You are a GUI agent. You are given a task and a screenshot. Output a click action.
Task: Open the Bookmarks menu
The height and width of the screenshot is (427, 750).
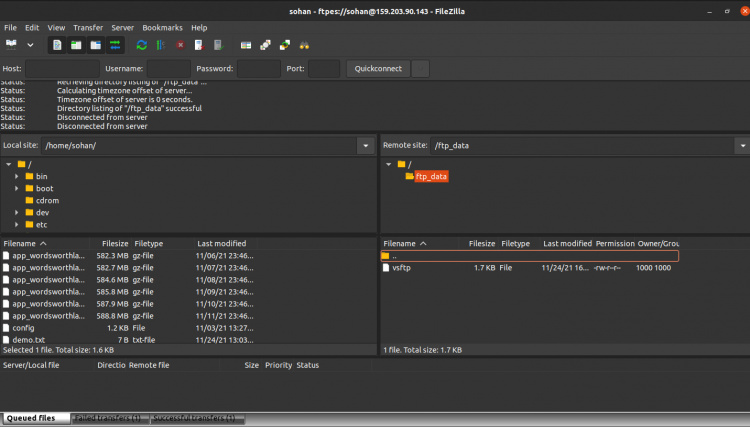pos(161,27)
